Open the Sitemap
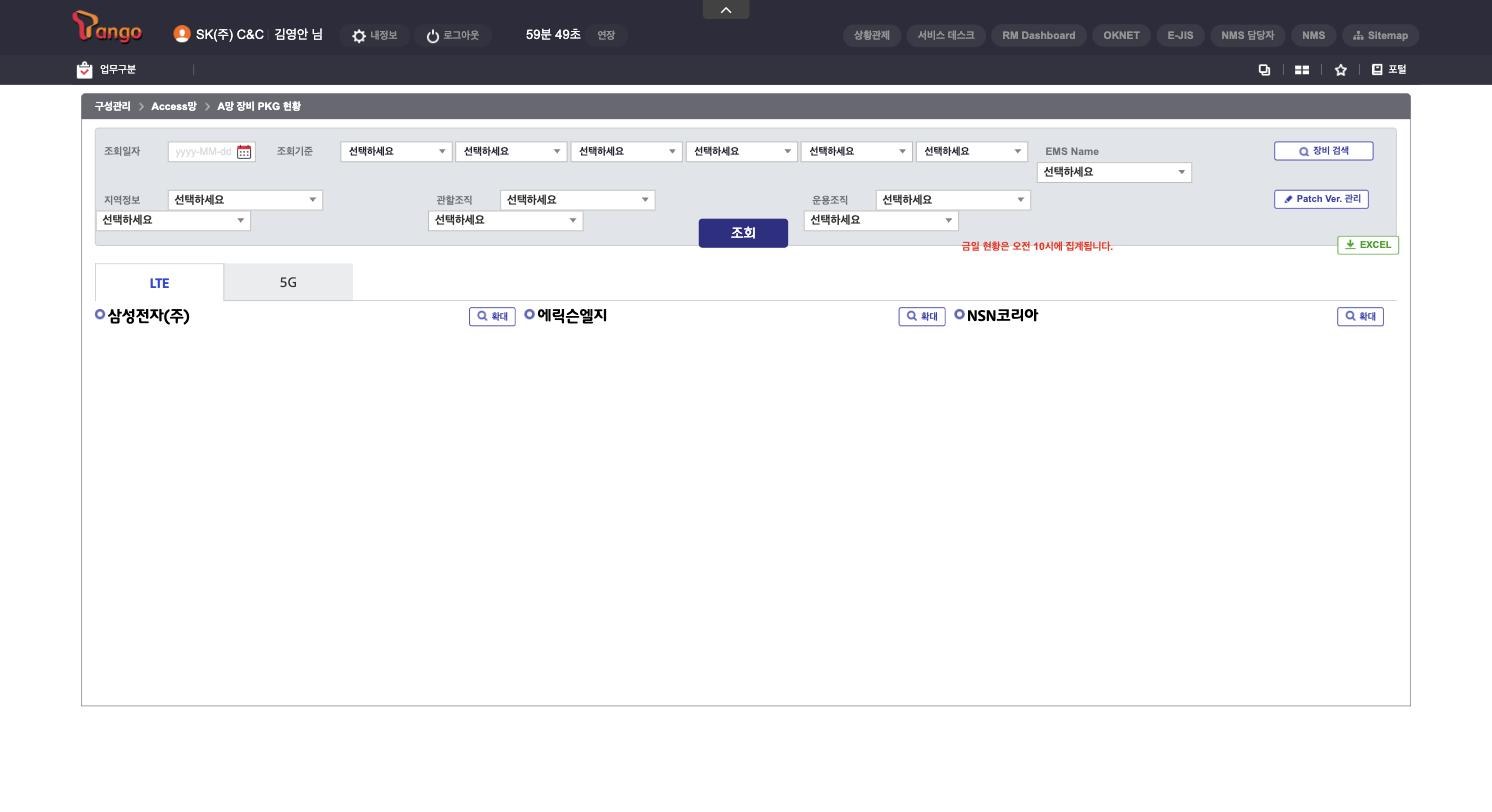 (x=1380, y=35)
